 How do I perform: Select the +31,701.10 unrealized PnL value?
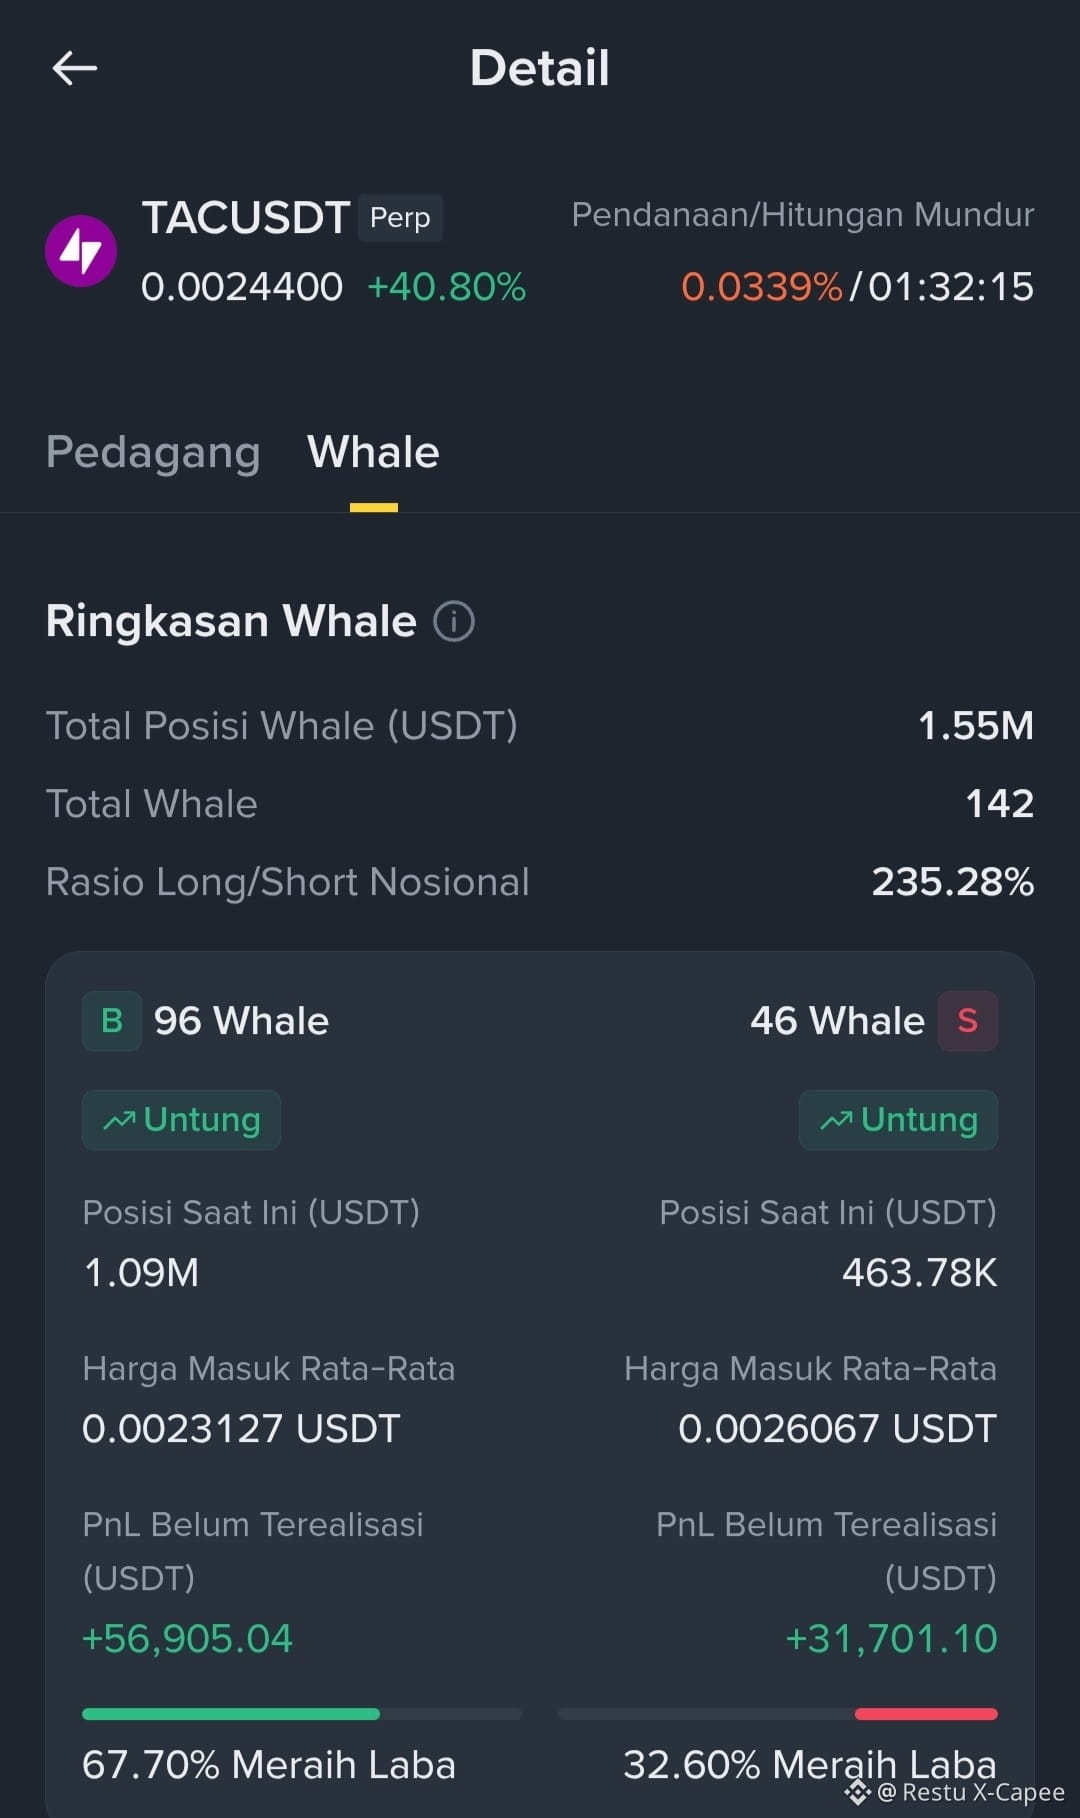pos(892,1639)
